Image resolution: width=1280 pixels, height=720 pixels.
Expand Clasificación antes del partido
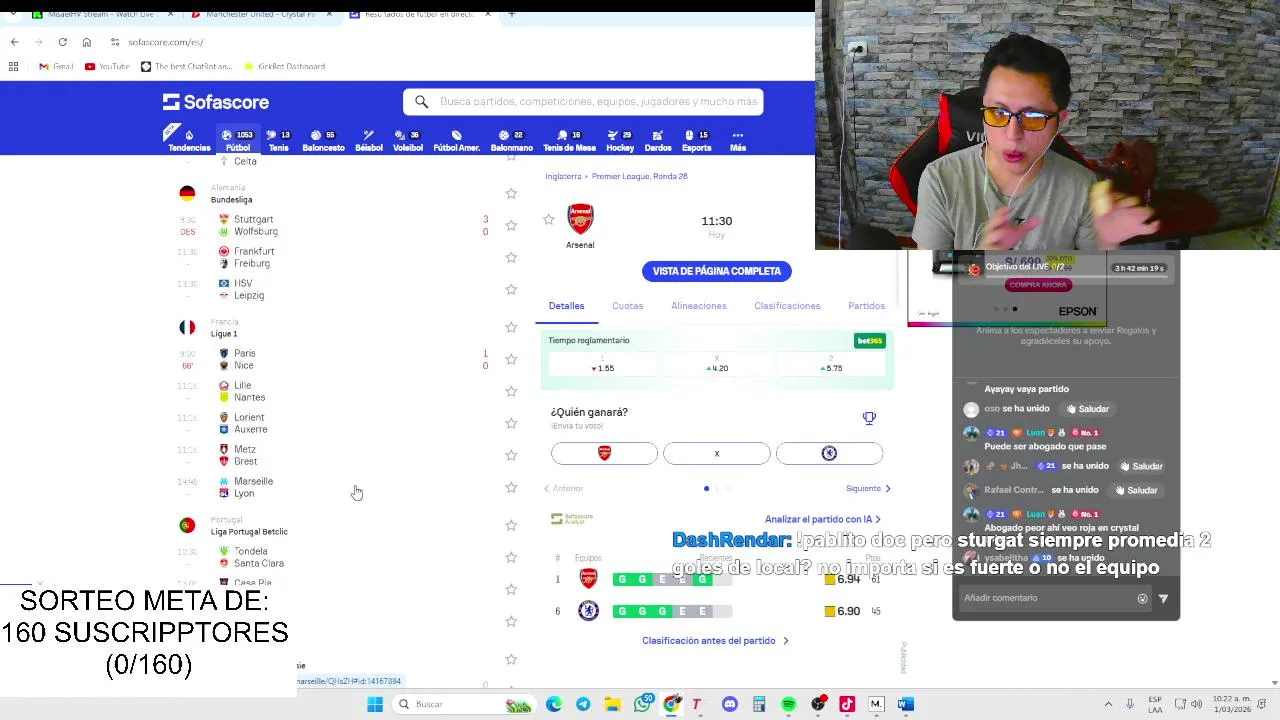coord(715,640)
